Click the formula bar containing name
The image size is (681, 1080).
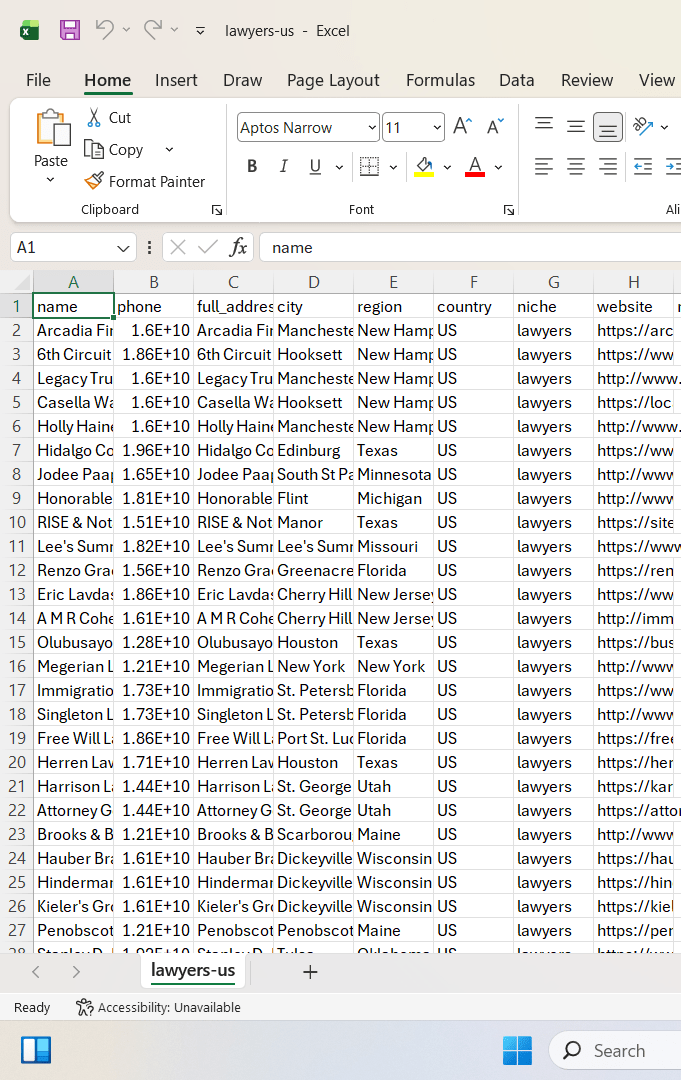point(470,247)
